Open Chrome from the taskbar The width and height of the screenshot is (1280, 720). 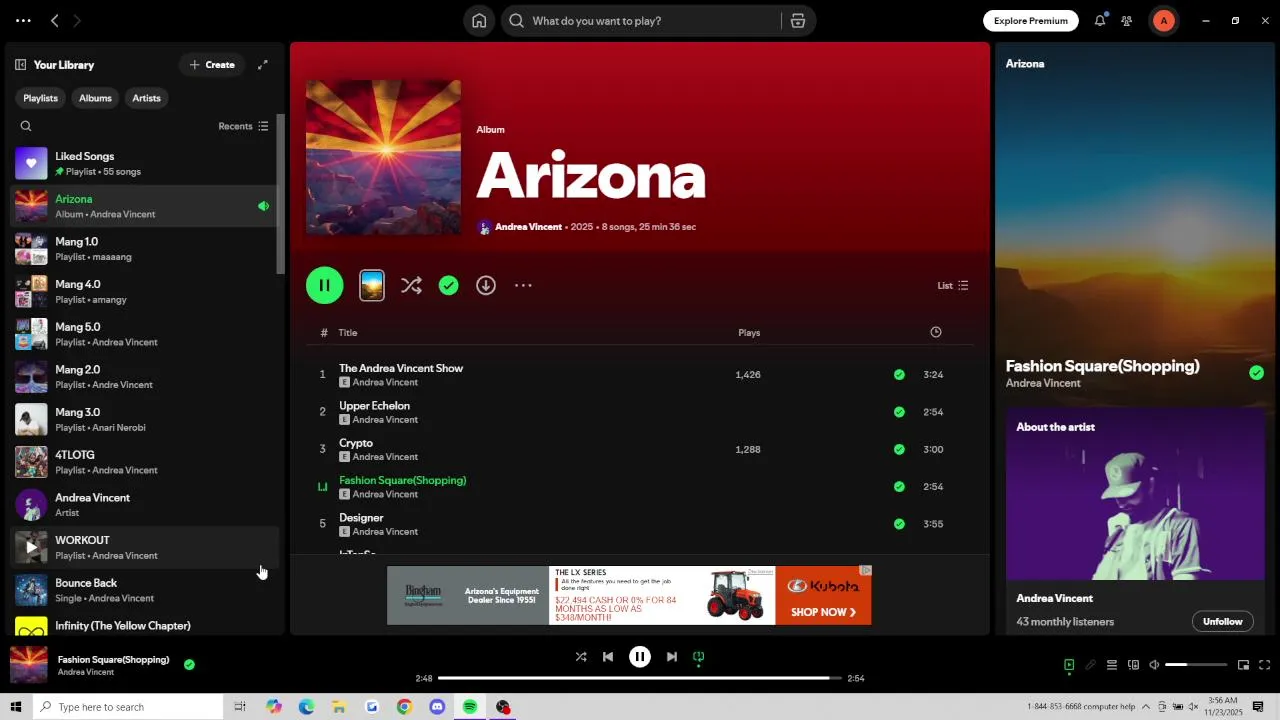click(404, 707)
